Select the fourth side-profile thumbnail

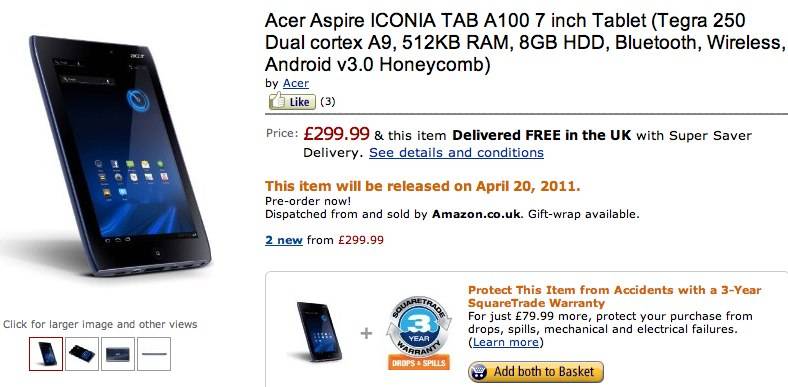point(154,354)
